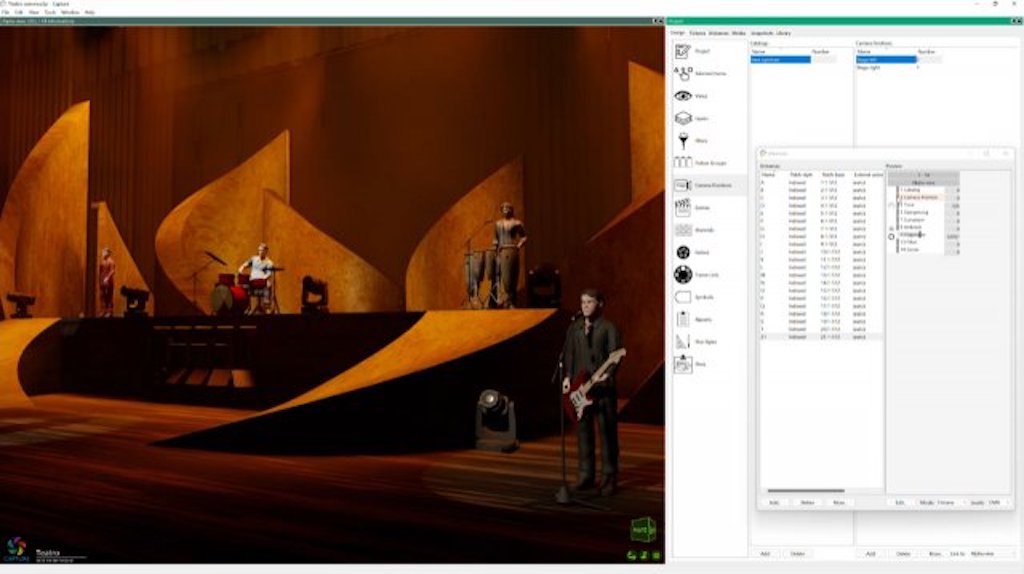This screenshot has width=1024, height=574.
Task: Open the Project category icon
Action: tap(683, 51)
